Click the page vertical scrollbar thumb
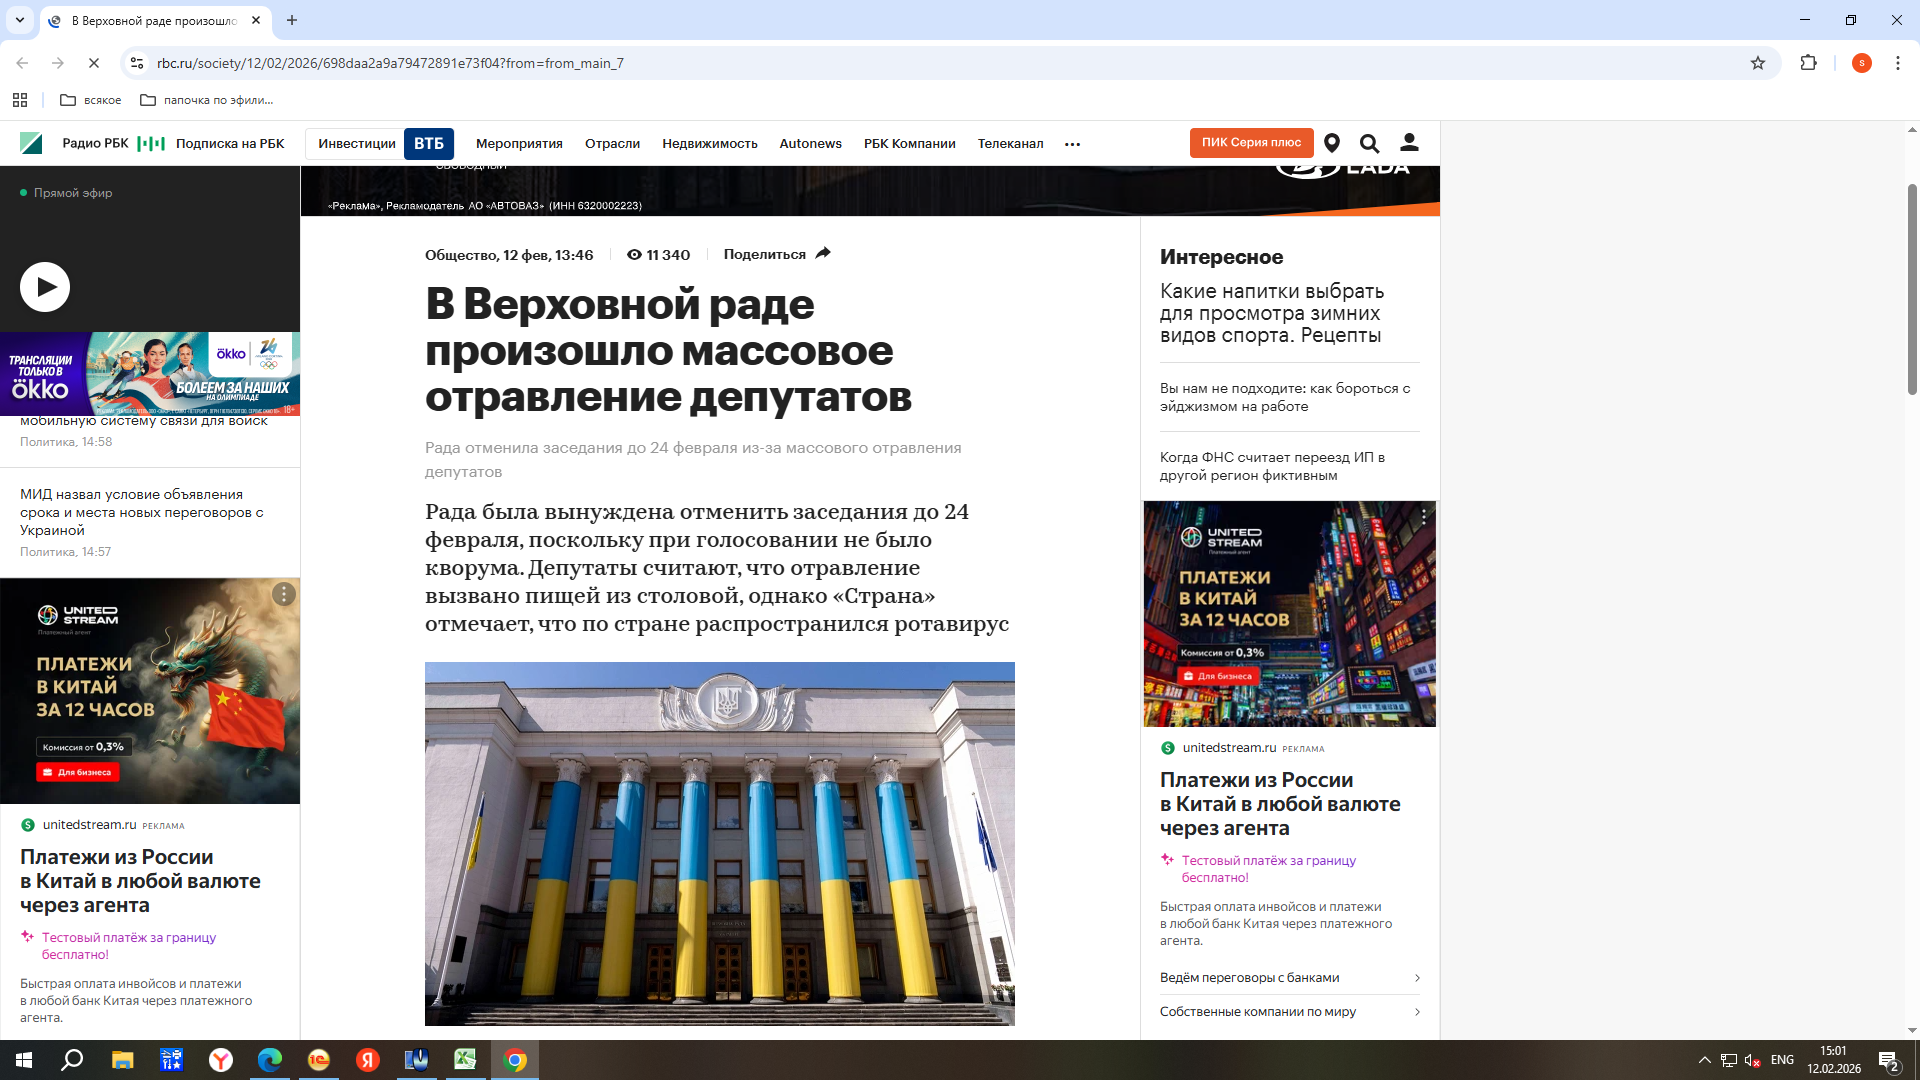1920x1080 pixels. pos(1912,290)
